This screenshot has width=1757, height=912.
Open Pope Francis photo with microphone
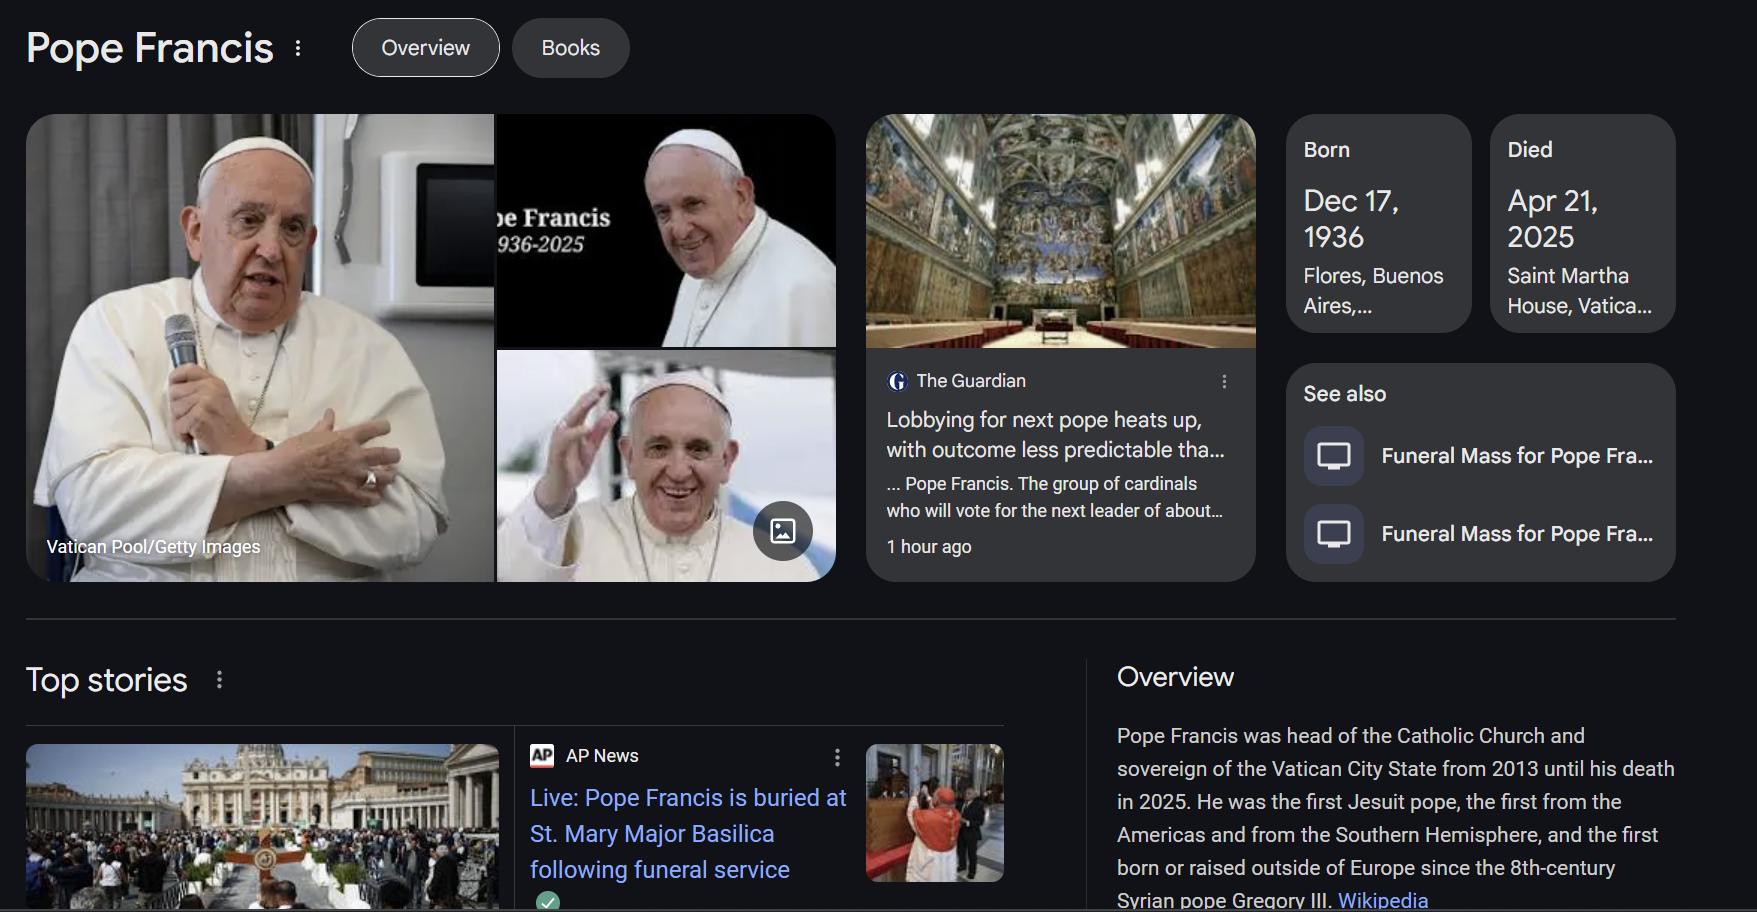[260, 348]
